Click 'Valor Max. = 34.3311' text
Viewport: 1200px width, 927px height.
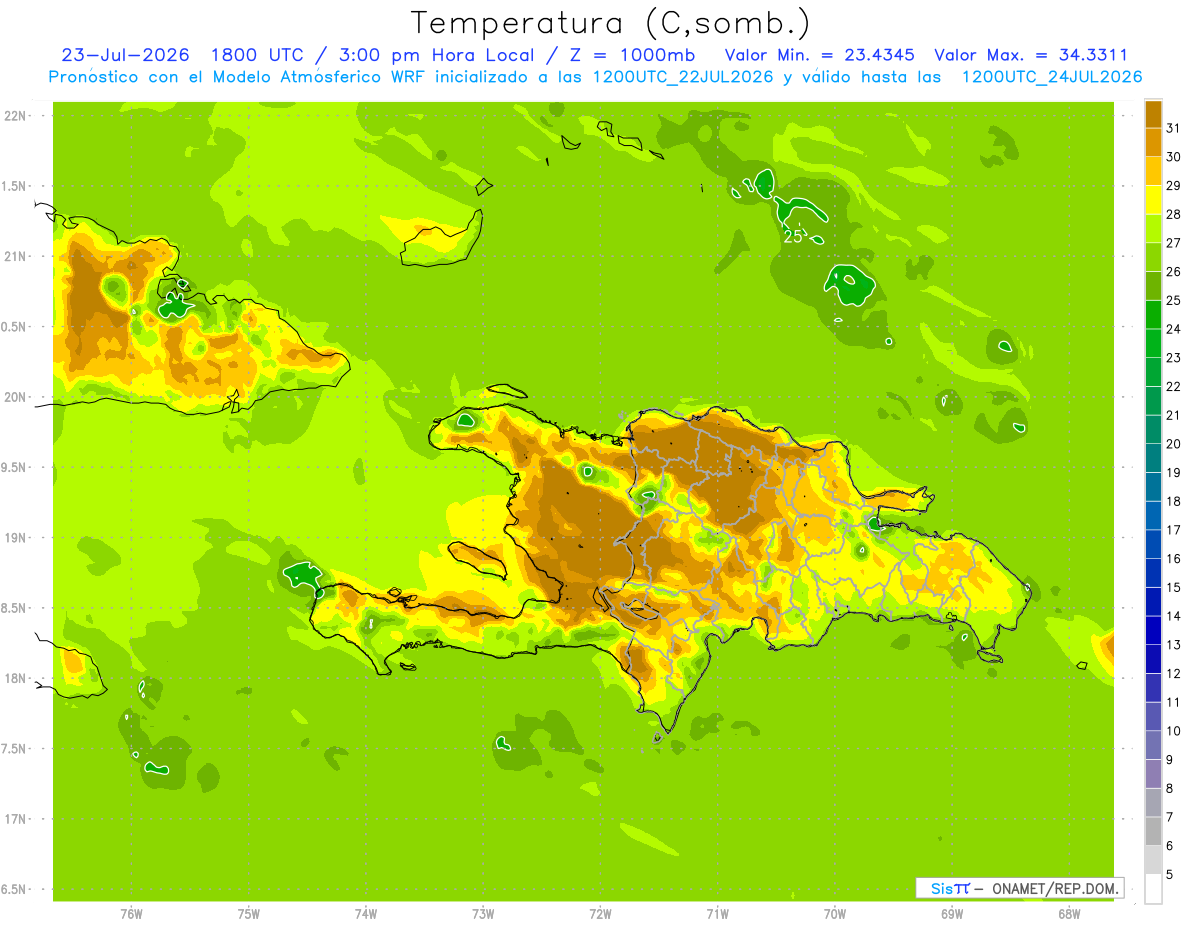[1031, 55]
